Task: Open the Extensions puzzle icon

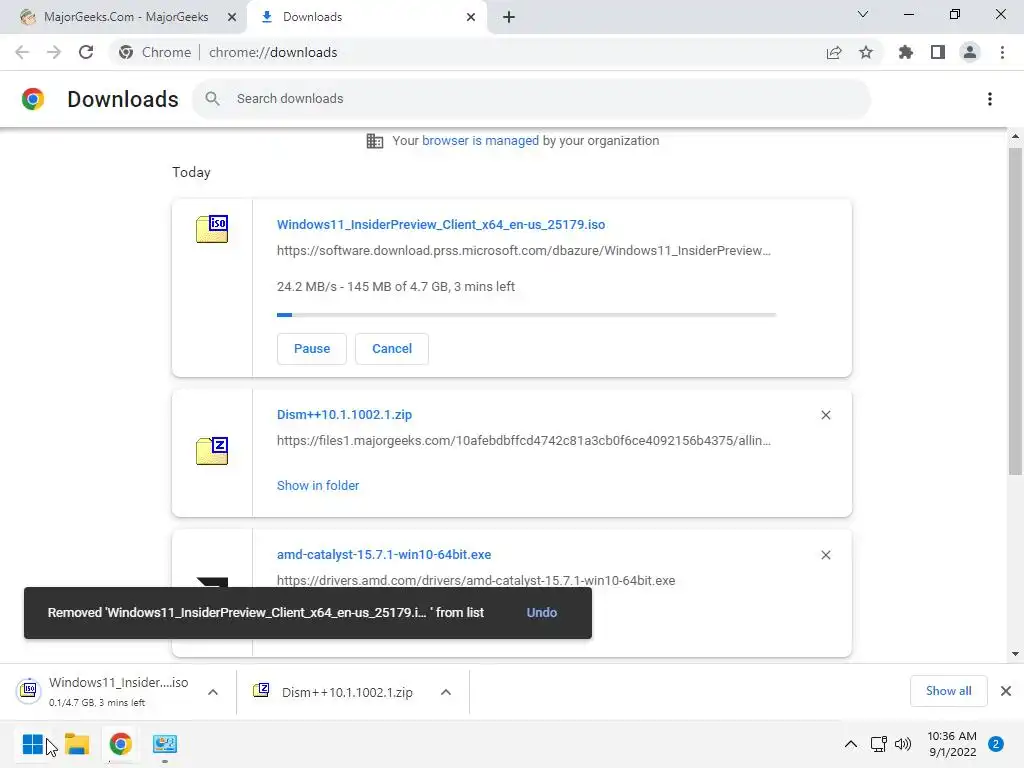Action: point(906,52)
